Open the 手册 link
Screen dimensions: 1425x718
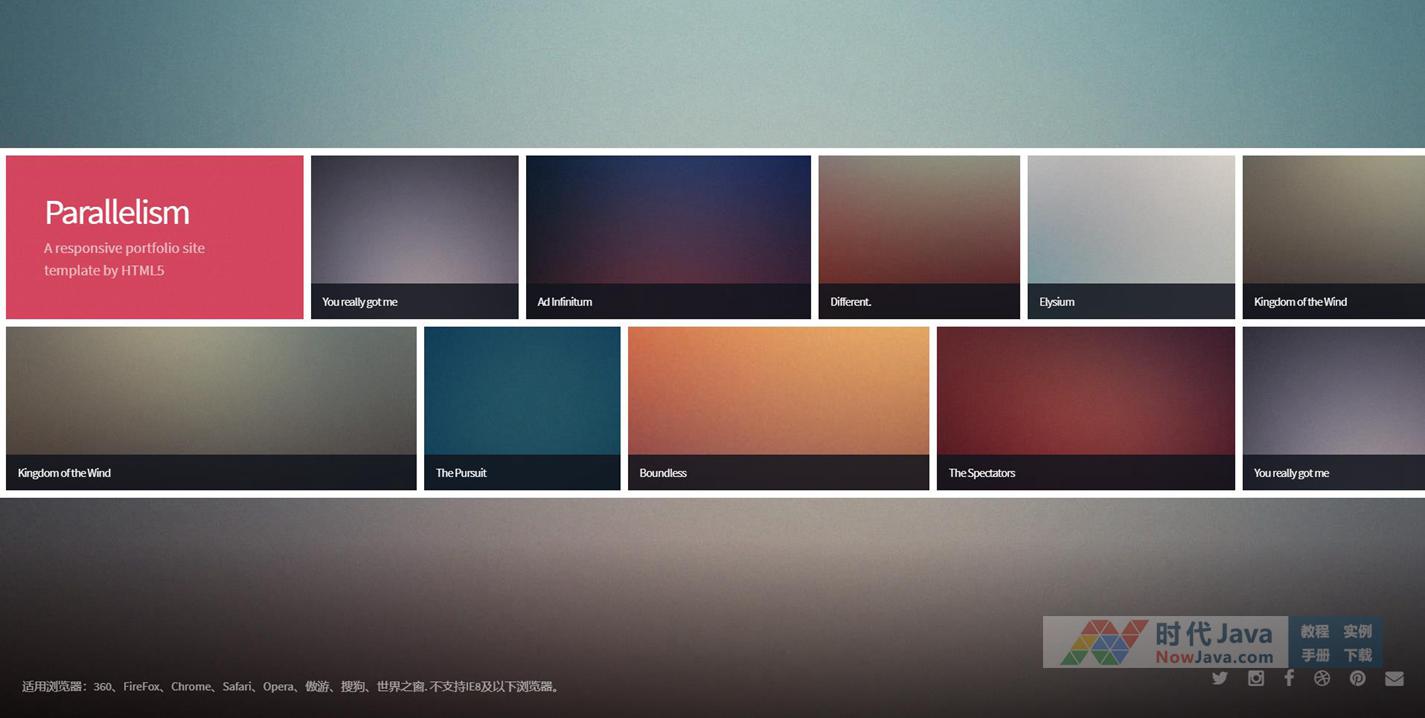click(x=1314, y=655)
